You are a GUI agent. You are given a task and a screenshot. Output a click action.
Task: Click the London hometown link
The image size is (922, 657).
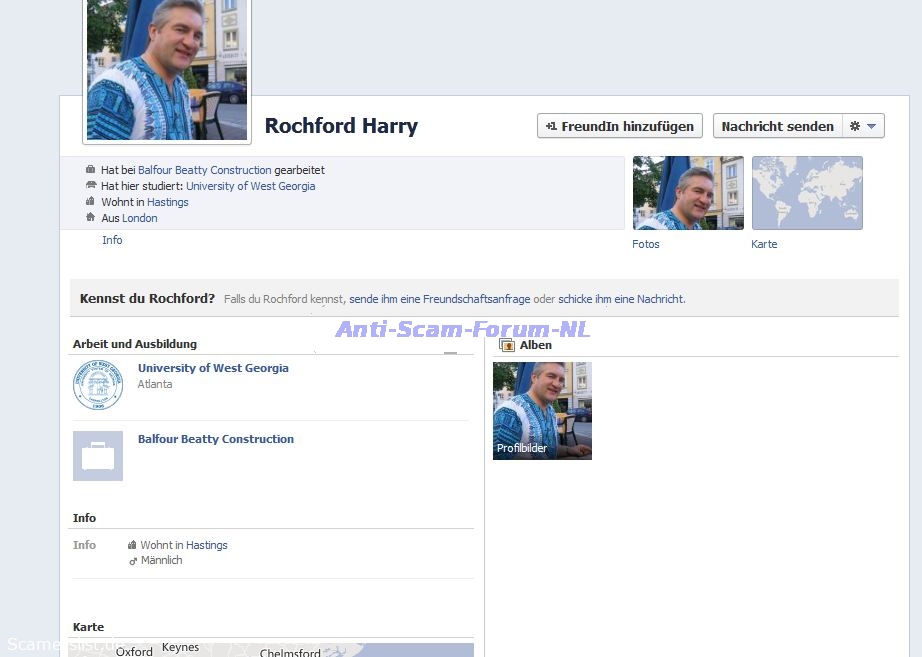coord(140,218)
